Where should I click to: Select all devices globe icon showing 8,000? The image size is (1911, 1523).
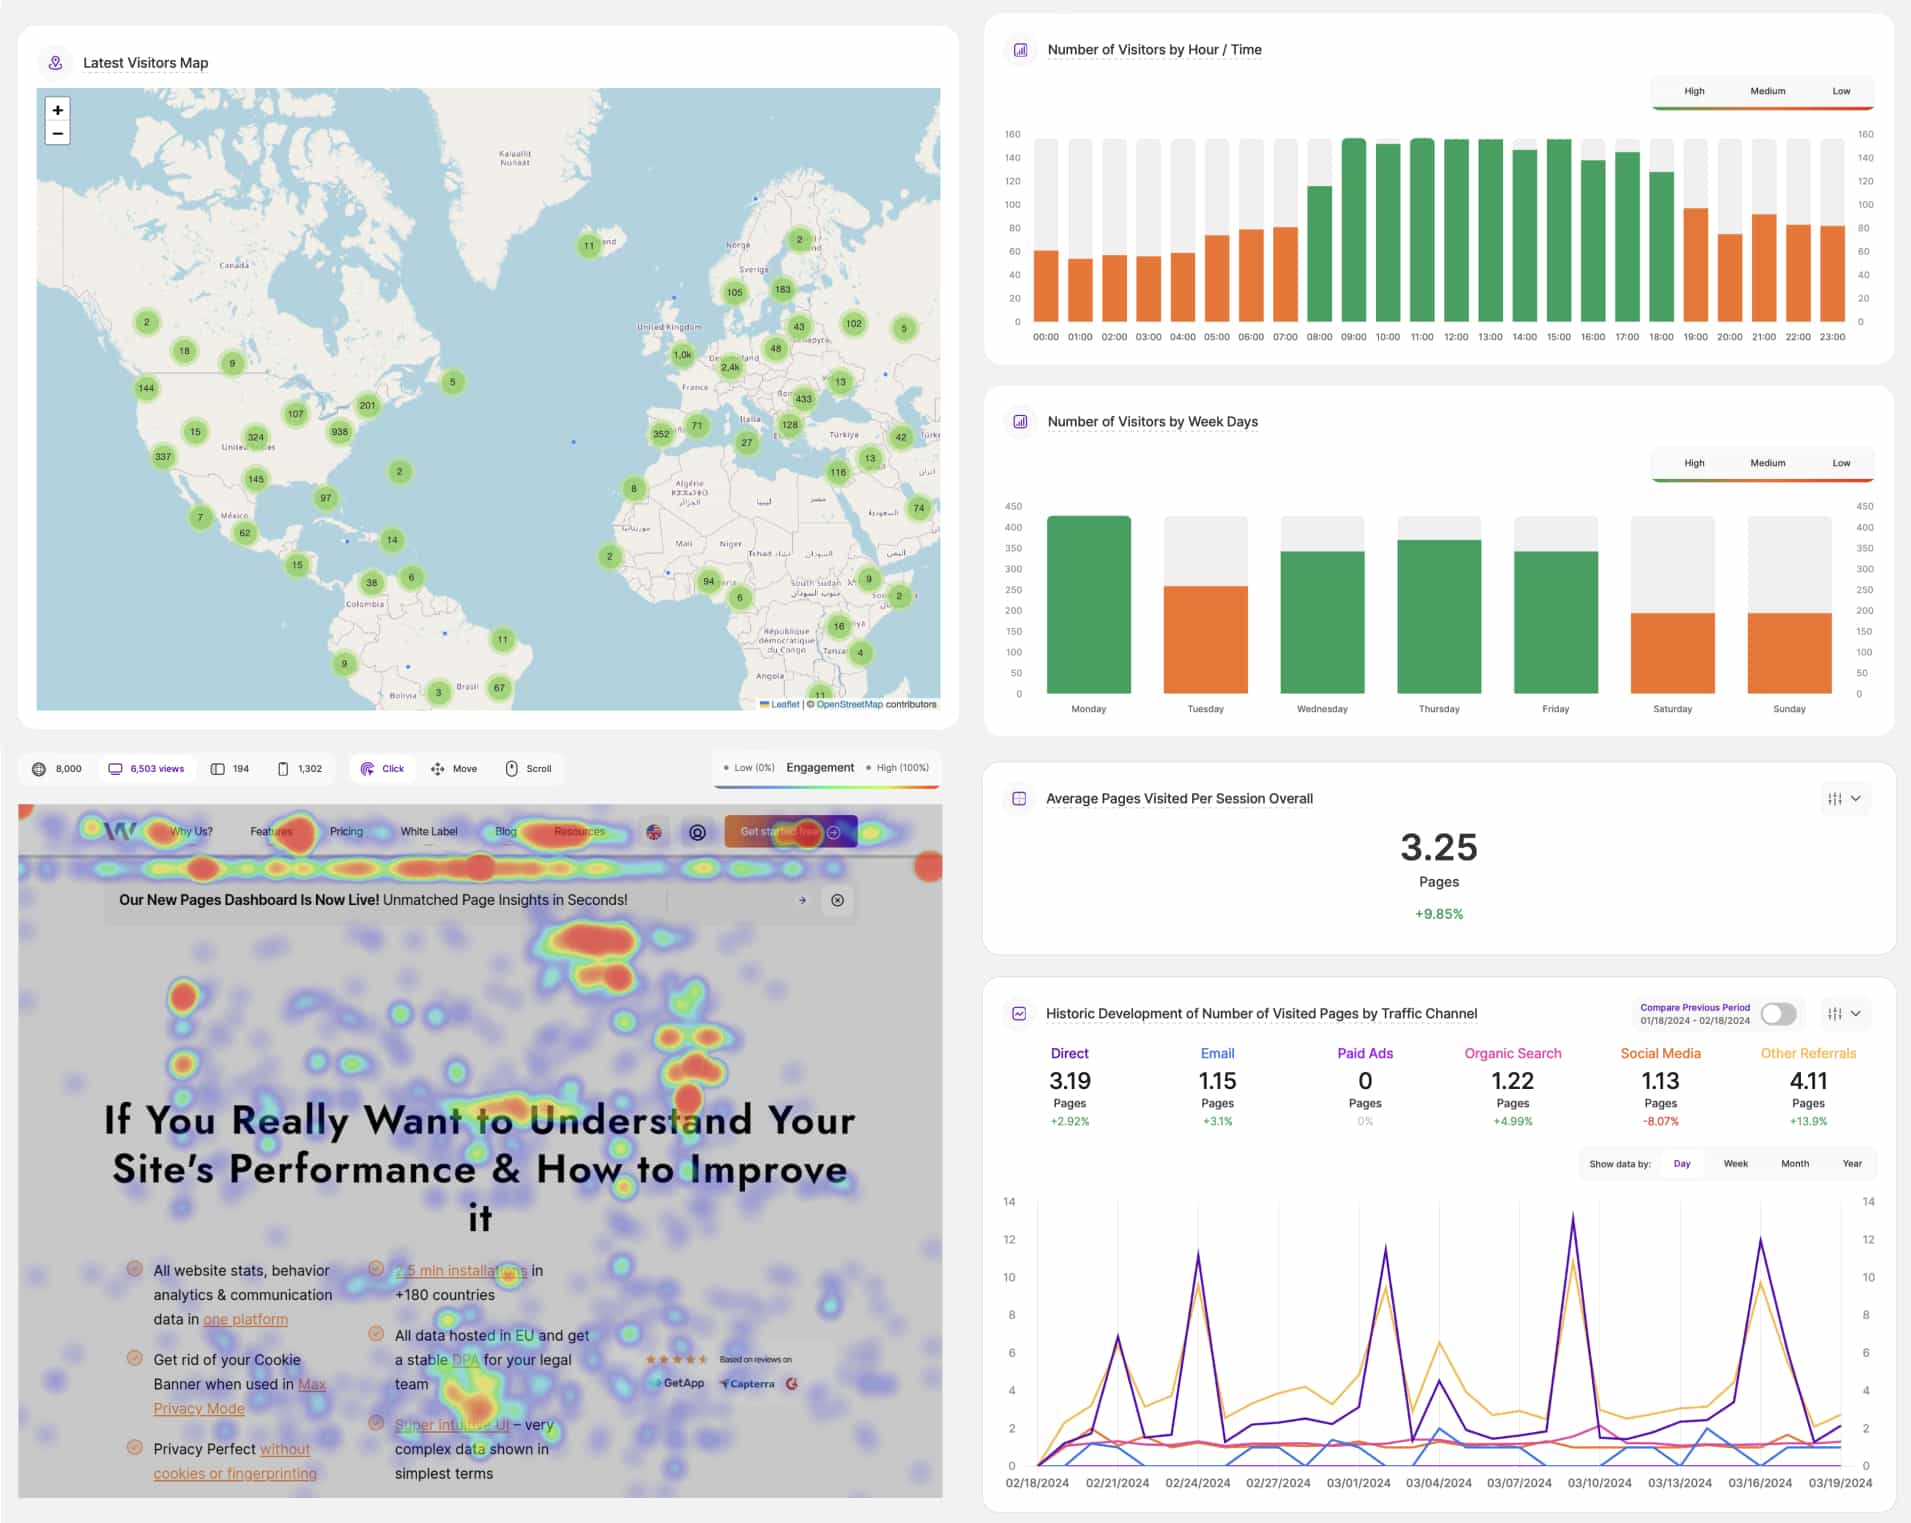tap(57, 769)
